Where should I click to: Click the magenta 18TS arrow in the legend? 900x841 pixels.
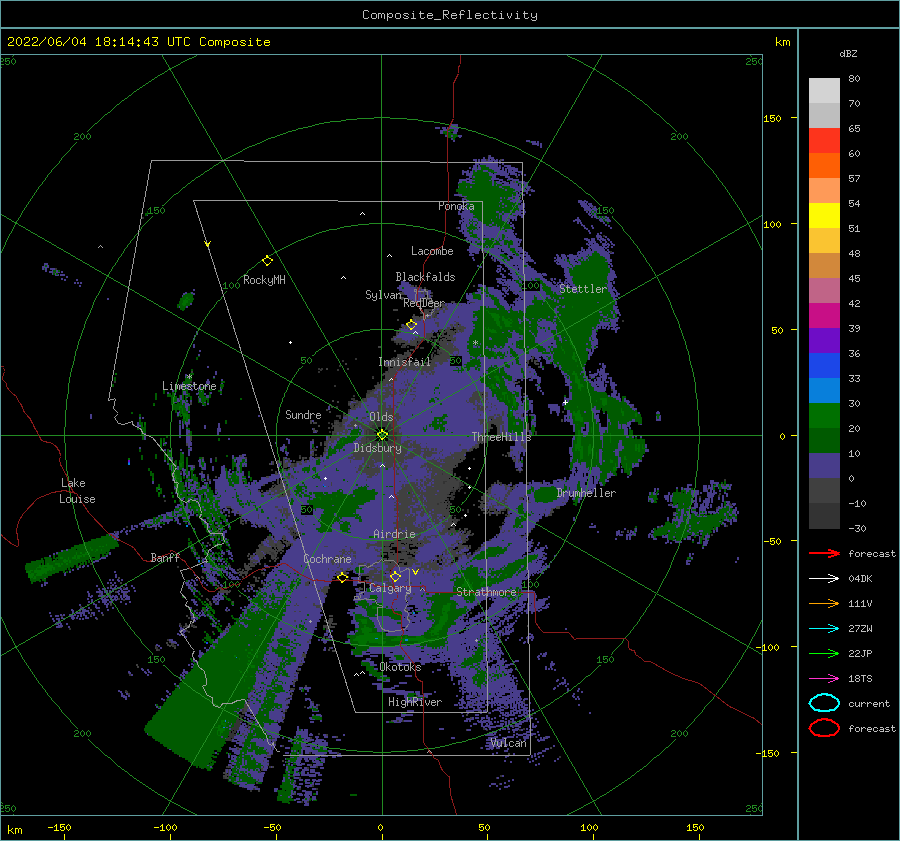pyautogui.click(x=824, y=679)
